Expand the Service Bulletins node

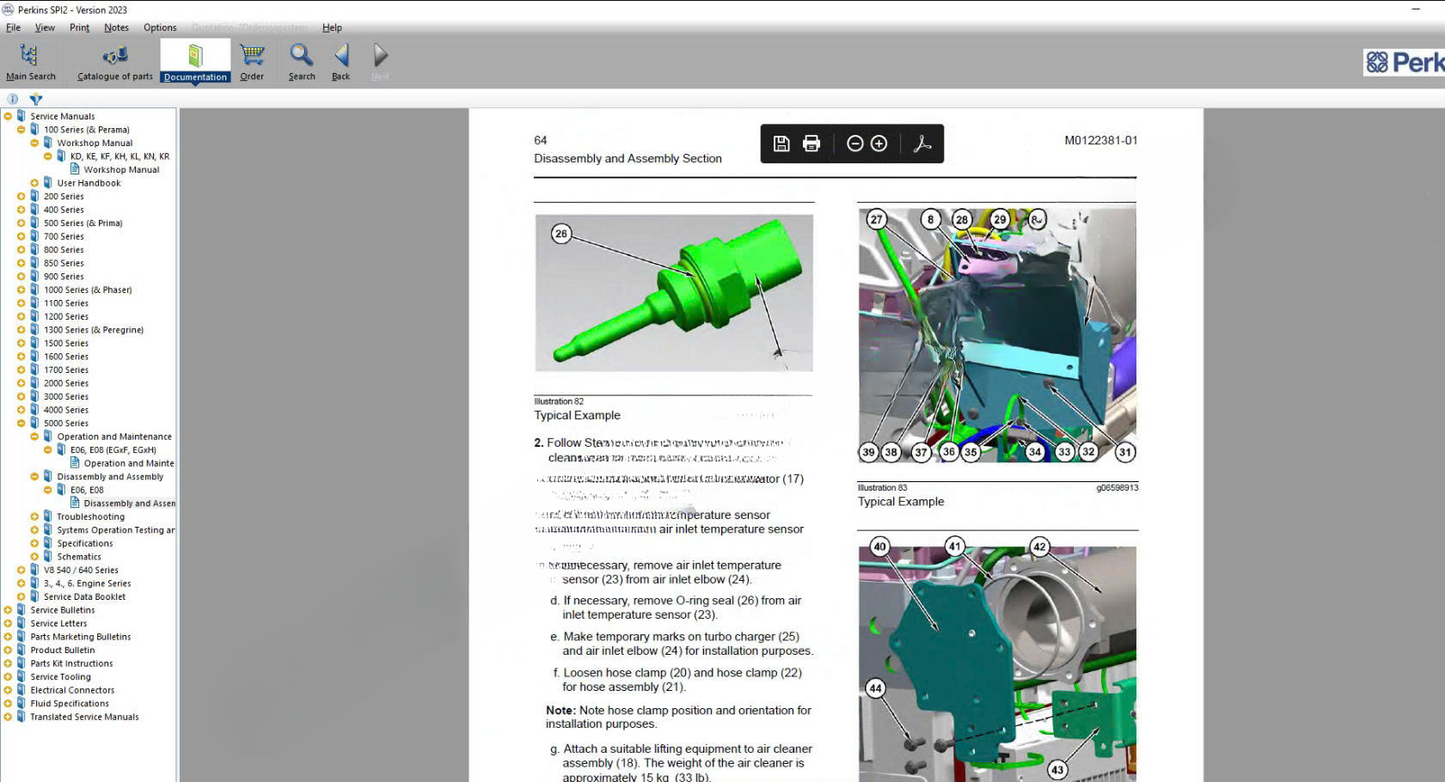coord(8,610)
